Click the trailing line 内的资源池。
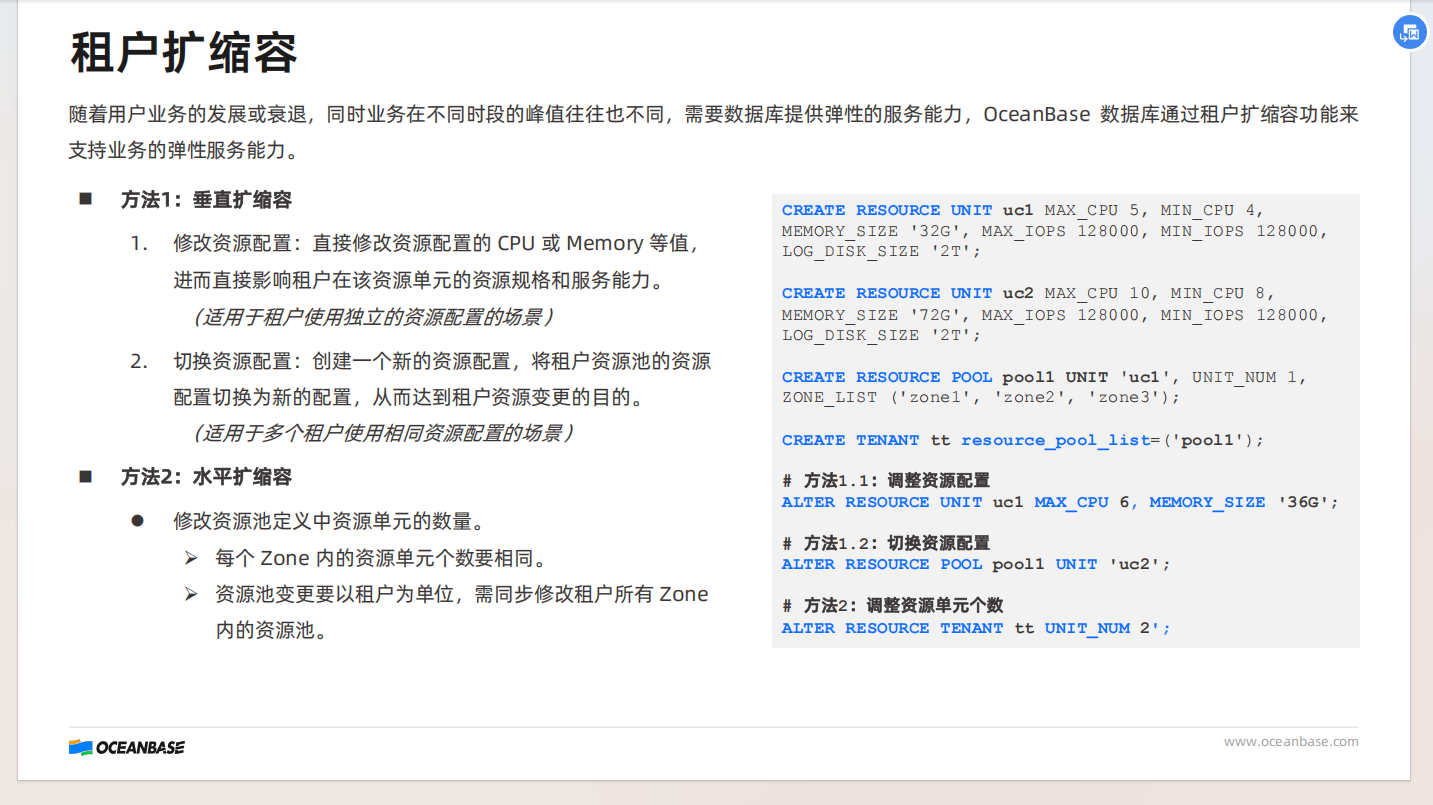 point(272,631)
